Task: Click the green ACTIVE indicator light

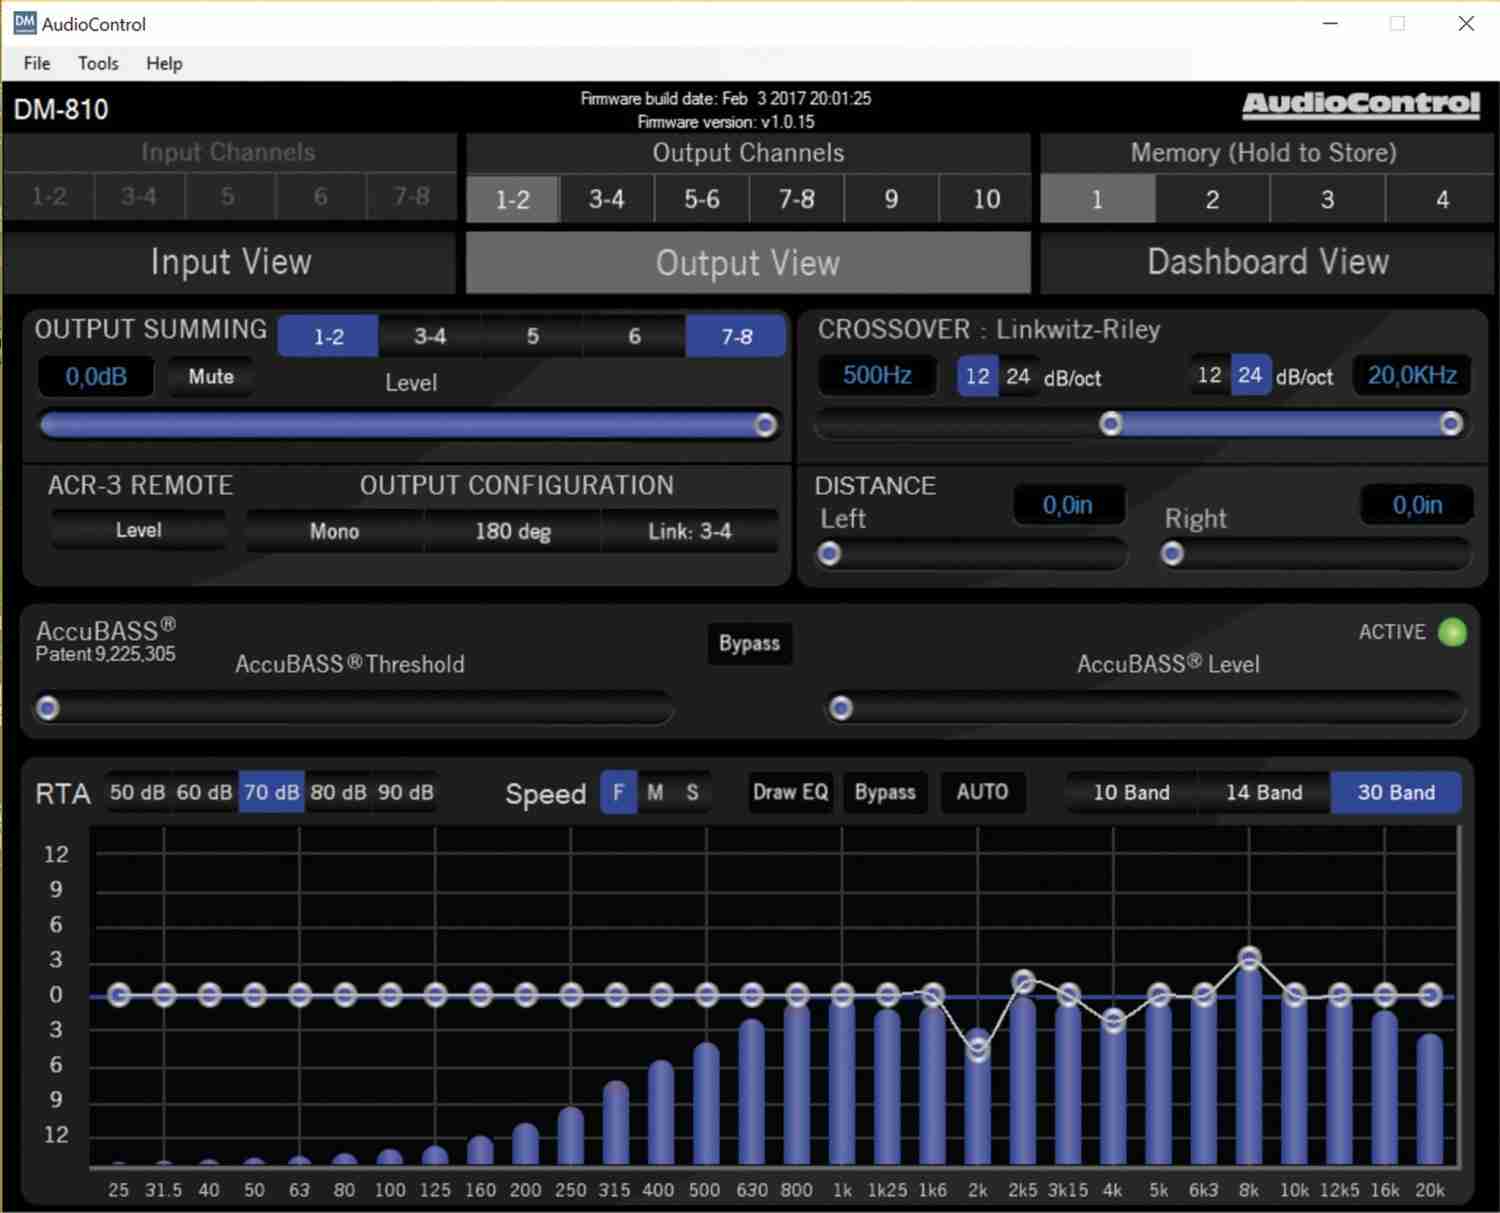Action: pos(1452,632)
